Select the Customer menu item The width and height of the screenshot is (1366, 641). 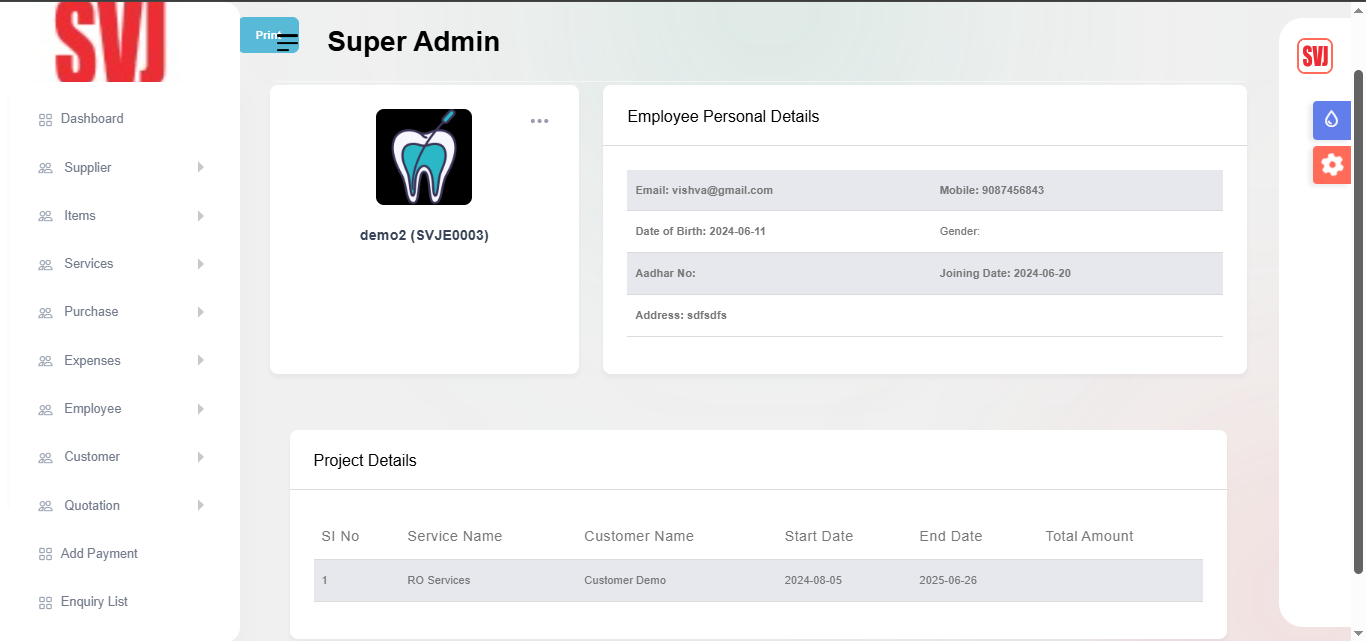[x=92, y=457]
